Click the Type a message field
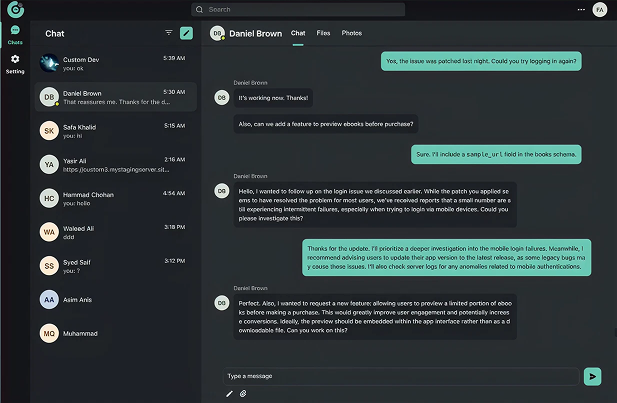This screenshot has height=403, width=617. [x=400, y=376]
